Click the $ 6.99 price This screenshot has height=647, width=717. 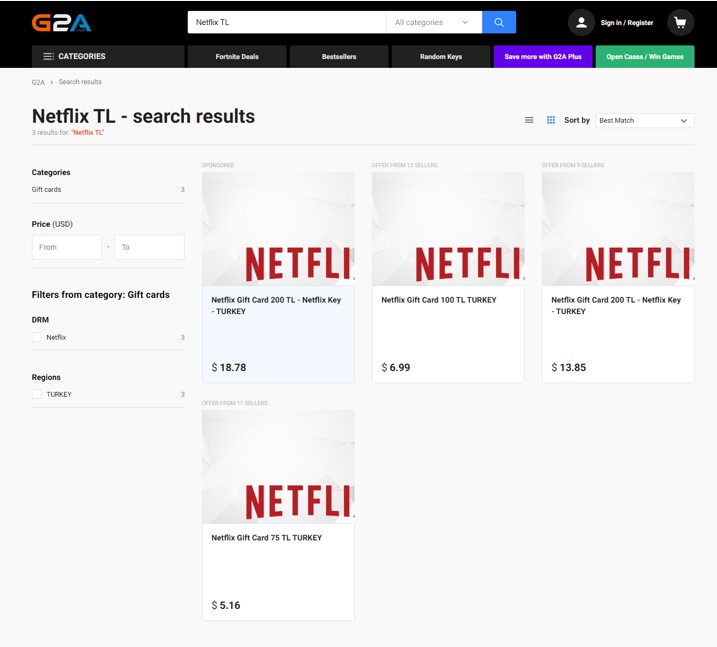coord(396,367)
